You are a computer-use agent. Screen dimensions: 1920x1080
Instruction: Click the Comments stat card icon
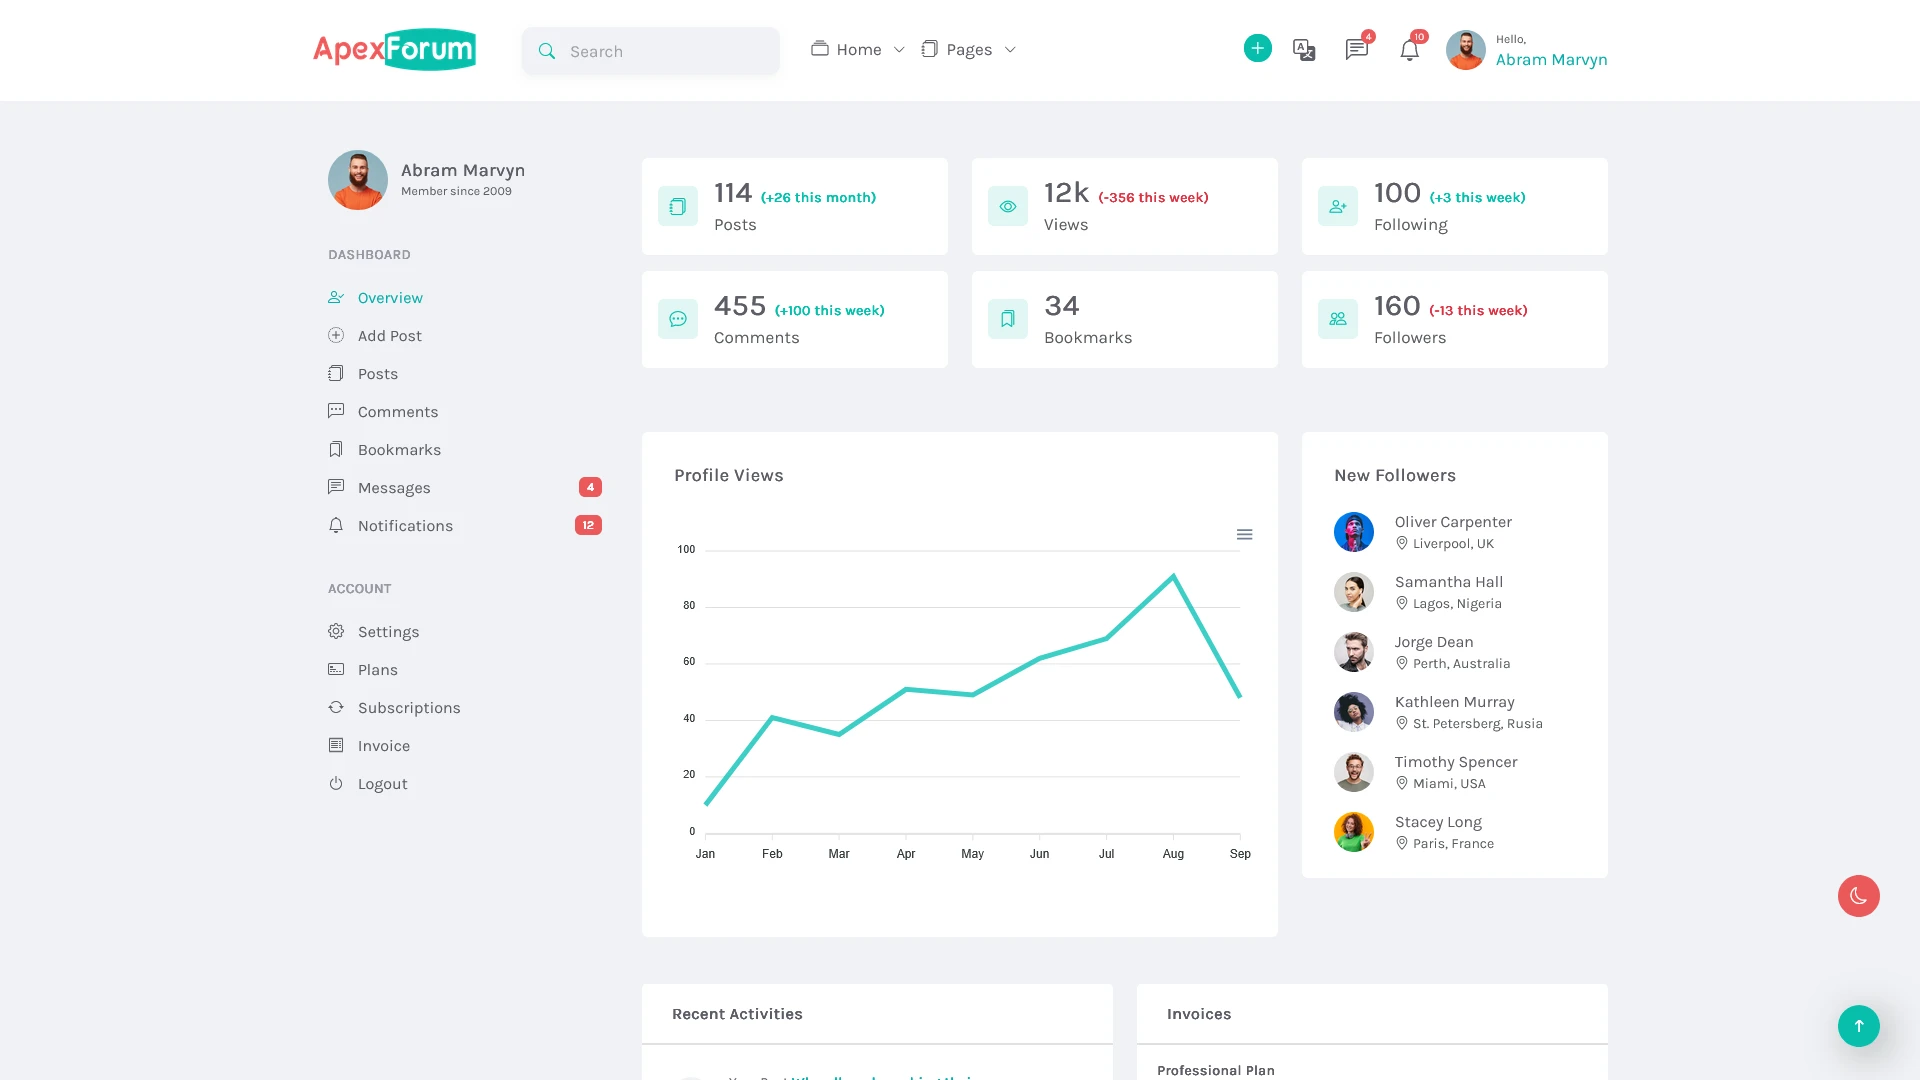tap(678, 319)
